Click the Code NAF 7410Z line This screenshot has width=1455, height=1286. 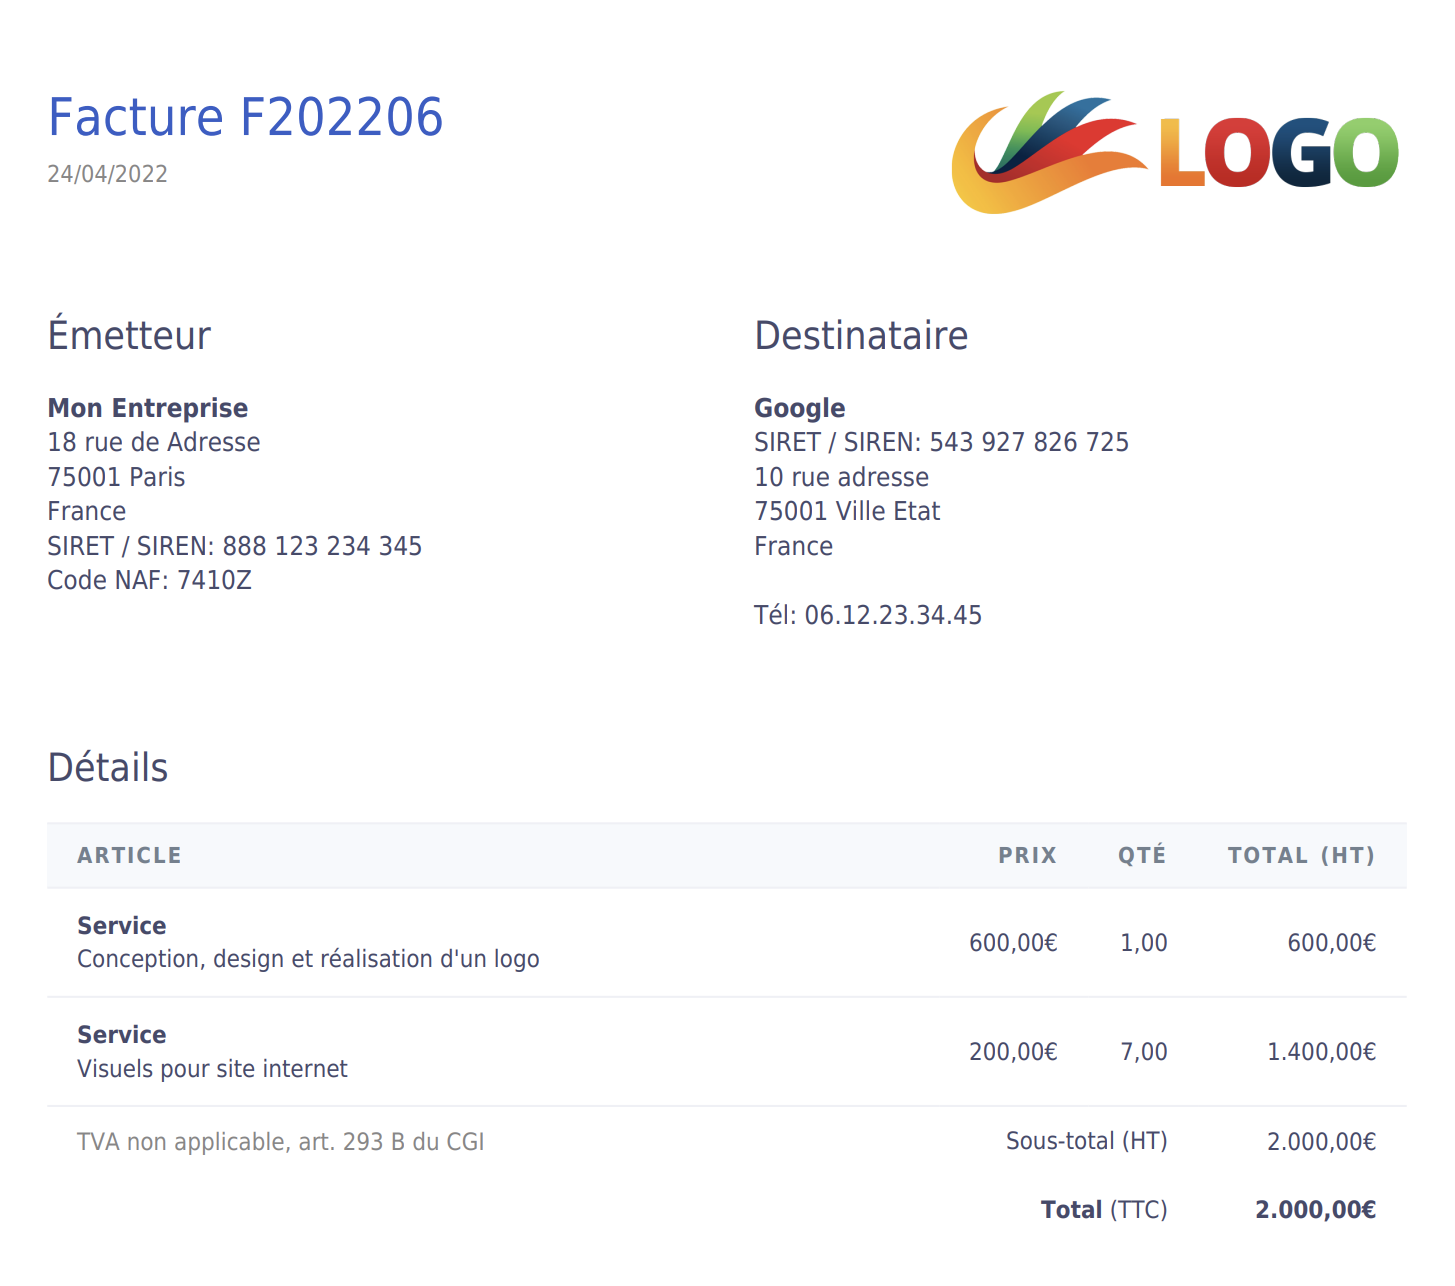pos(150,580)
